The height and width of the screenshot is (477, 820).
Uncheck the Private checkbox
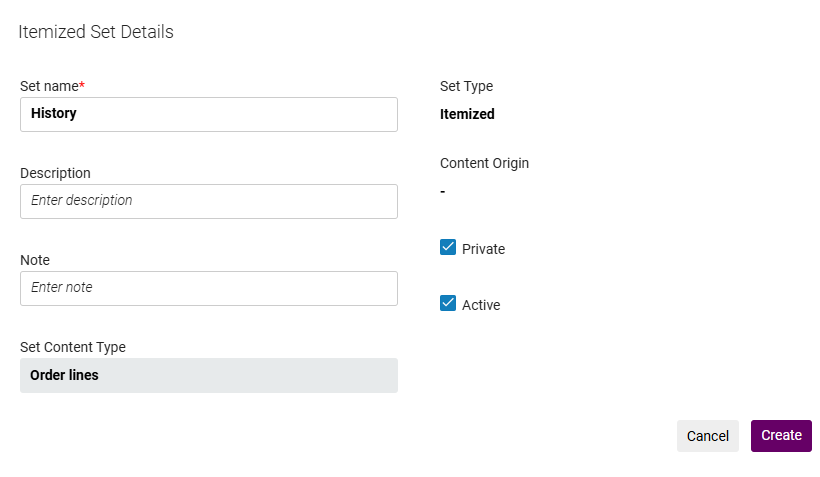448,248
